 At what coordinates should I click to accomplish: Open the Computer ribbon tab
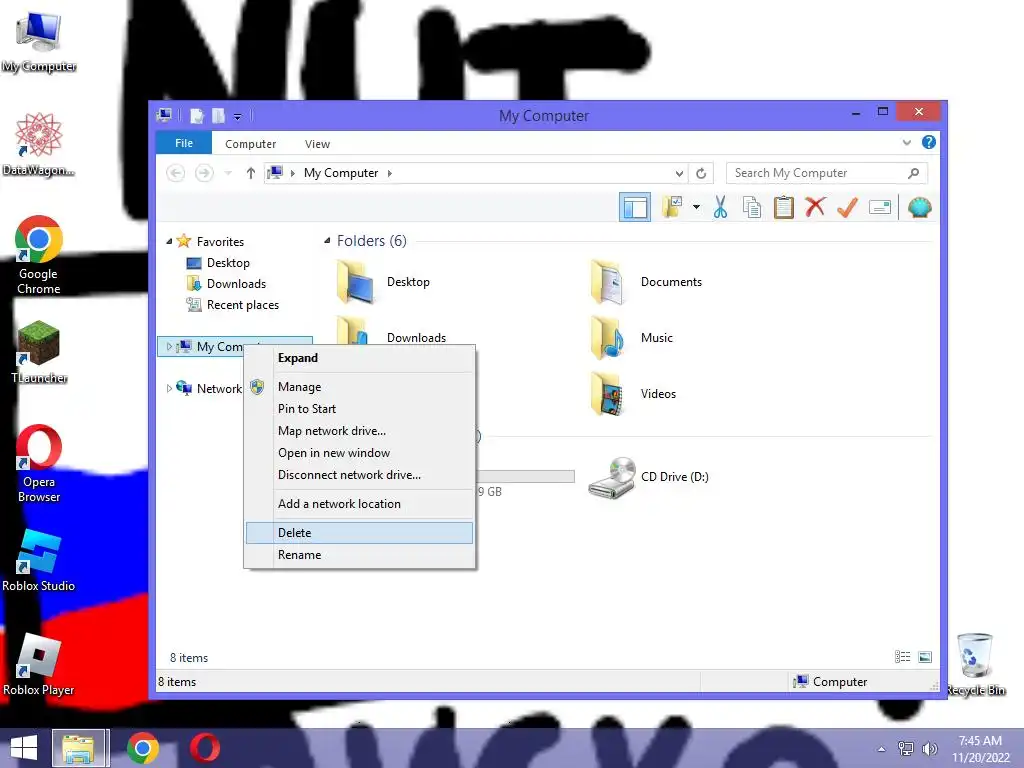pyautogui.click(x=251, y=144)
